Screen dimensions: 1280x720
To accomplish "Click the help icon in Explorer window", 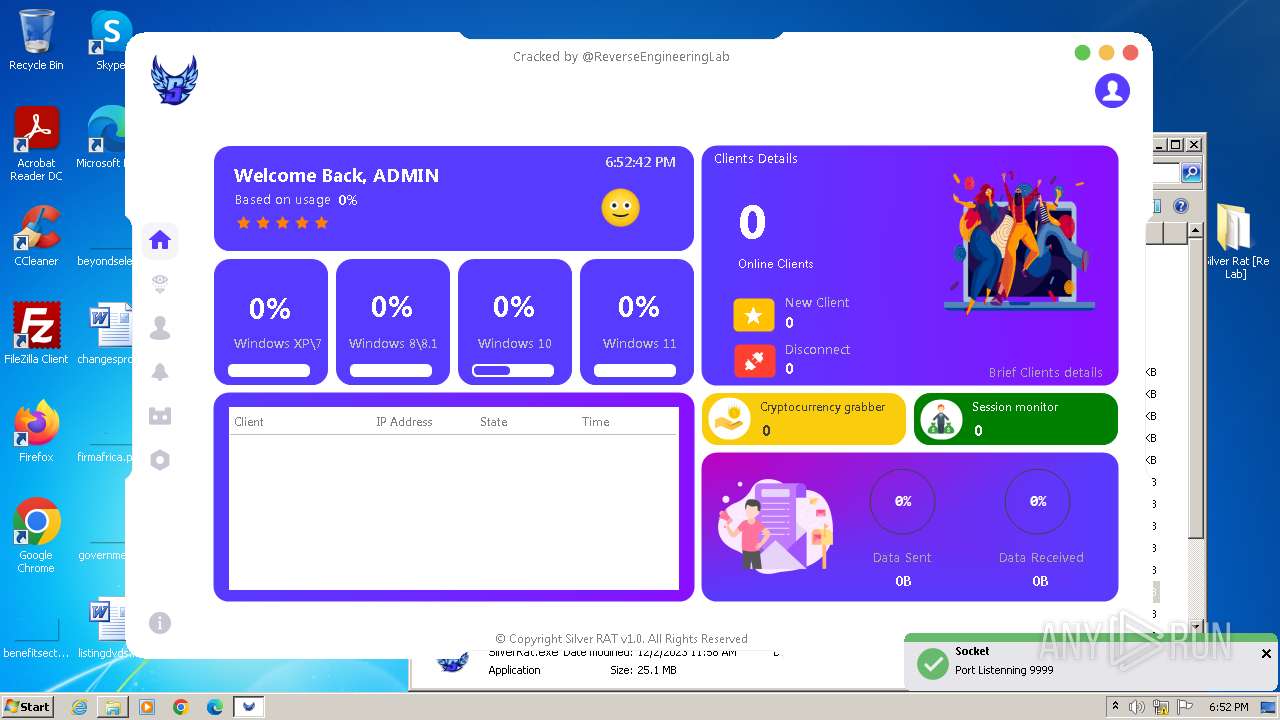I will (1180, 206).
